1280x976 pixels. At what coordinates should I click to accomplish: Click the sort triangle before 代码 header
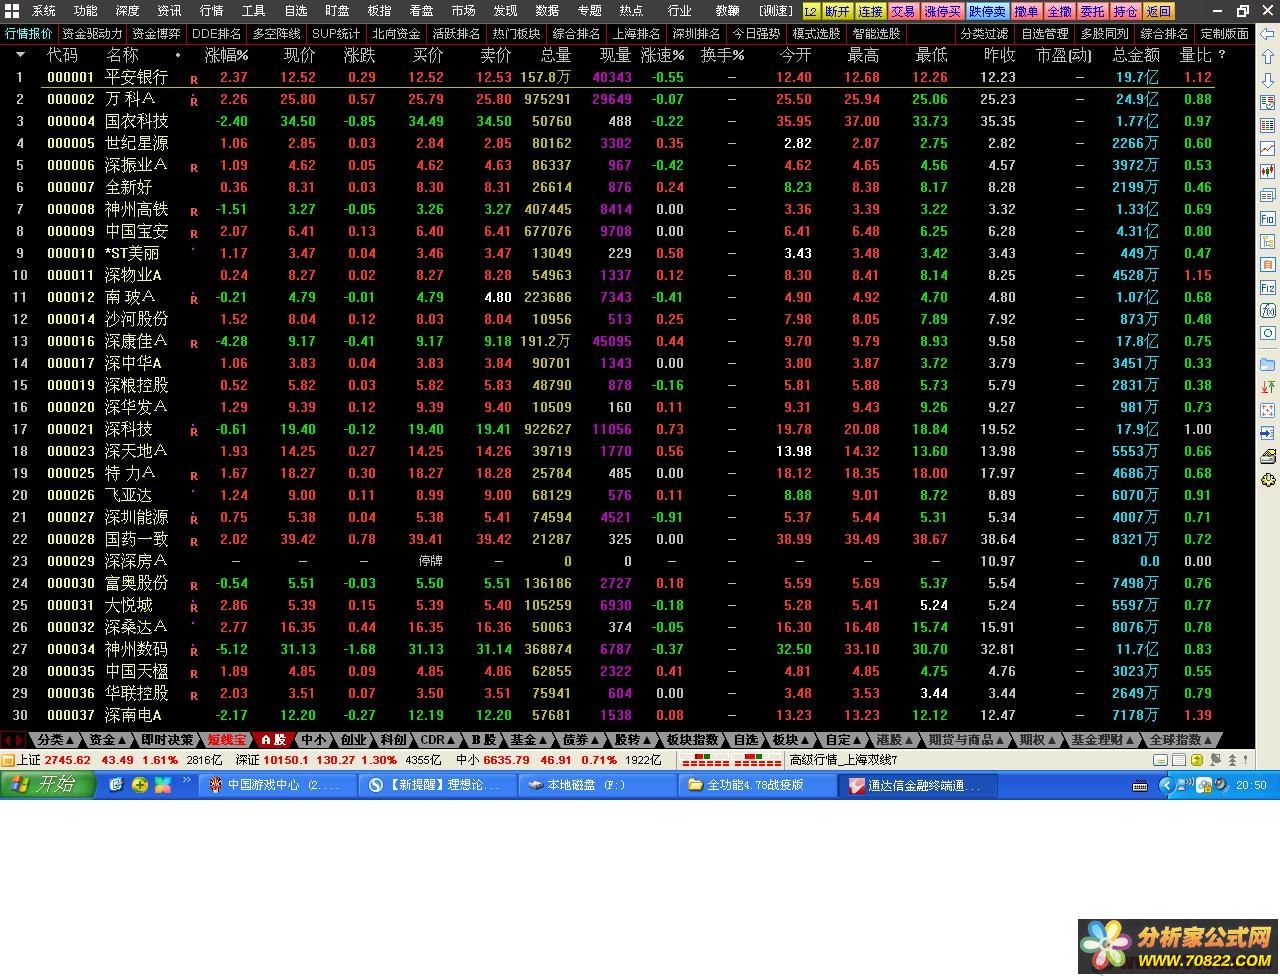[x=20, y=55]
